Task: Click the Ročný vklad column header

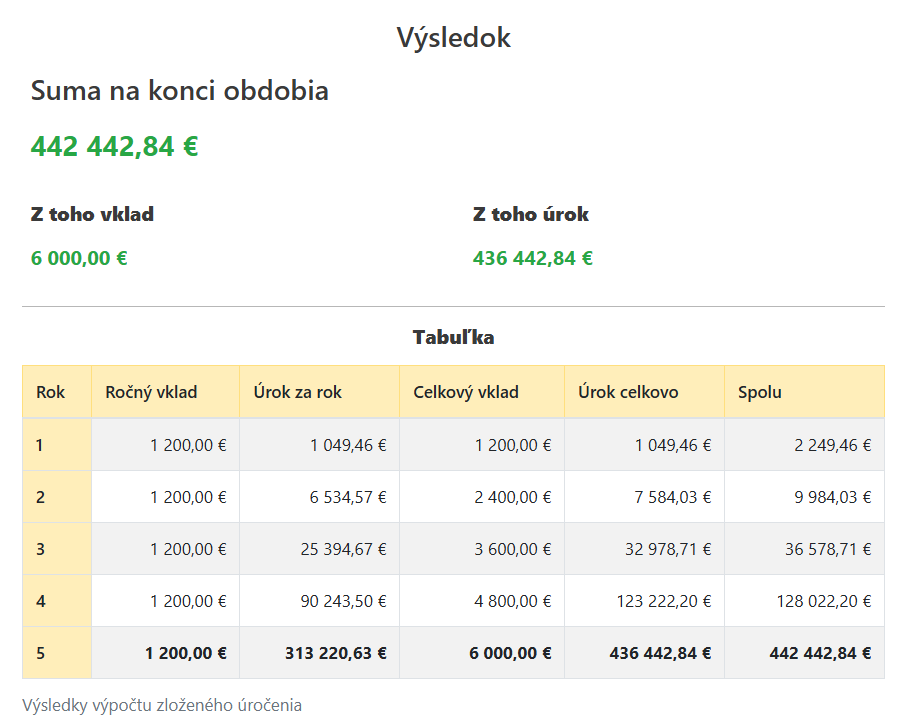Action: (151, 392)
